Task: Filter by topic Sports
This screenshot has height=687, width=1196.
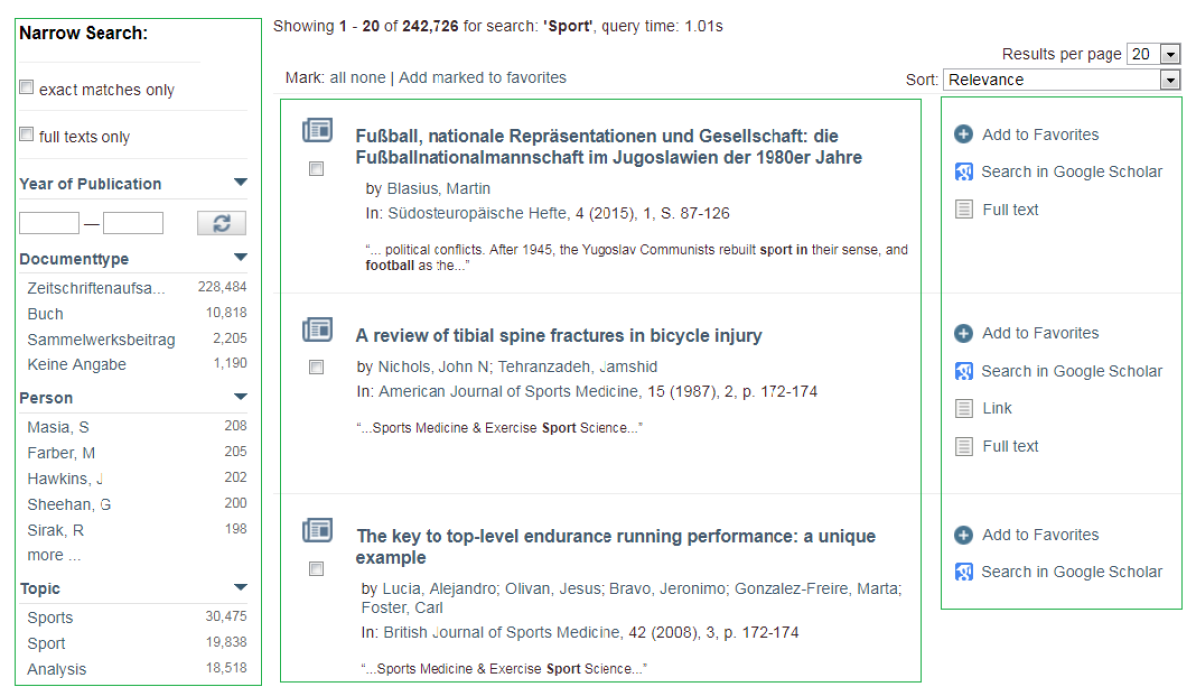Action: pos(50,618)
